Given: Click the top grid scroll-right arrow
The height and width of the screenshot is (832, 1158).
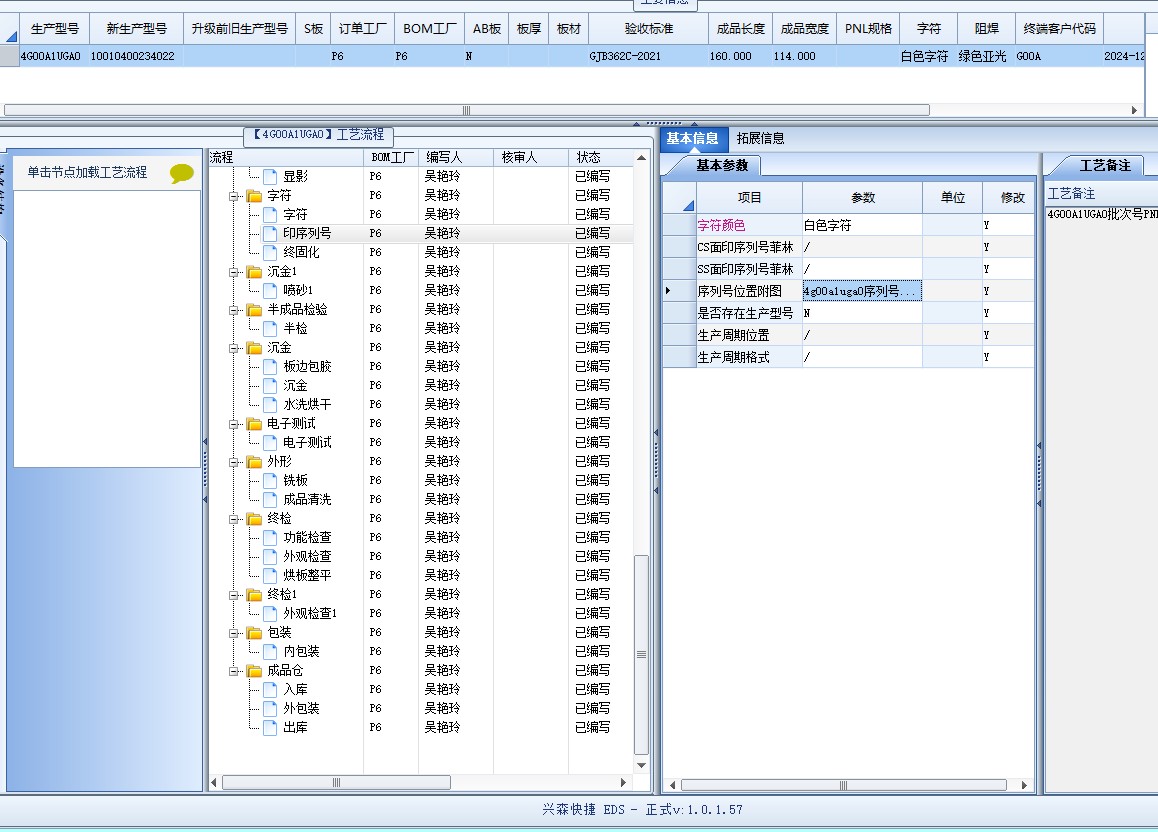Looking at the screenshot, I should 1134,111.
